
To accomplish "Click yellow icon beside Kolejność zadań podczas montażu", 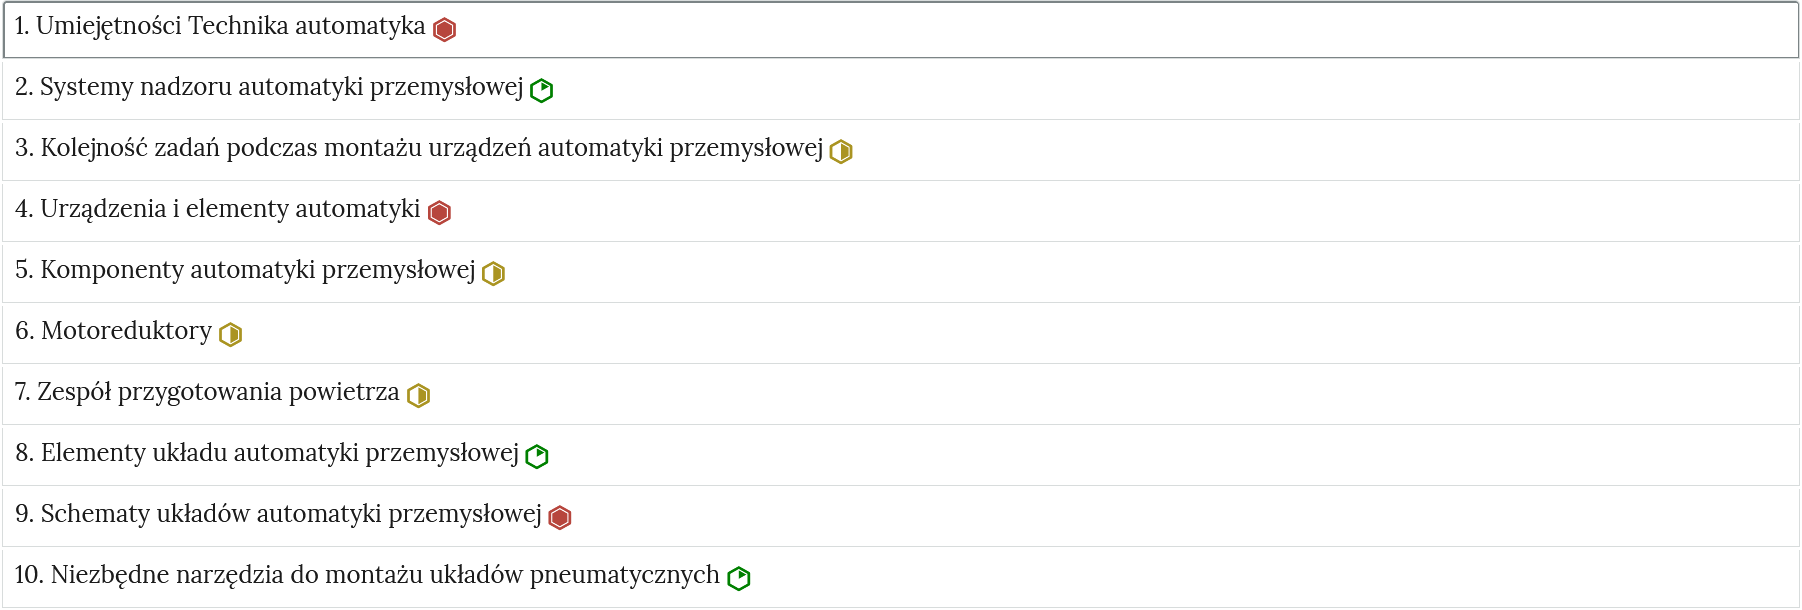I will pos(841,152).
